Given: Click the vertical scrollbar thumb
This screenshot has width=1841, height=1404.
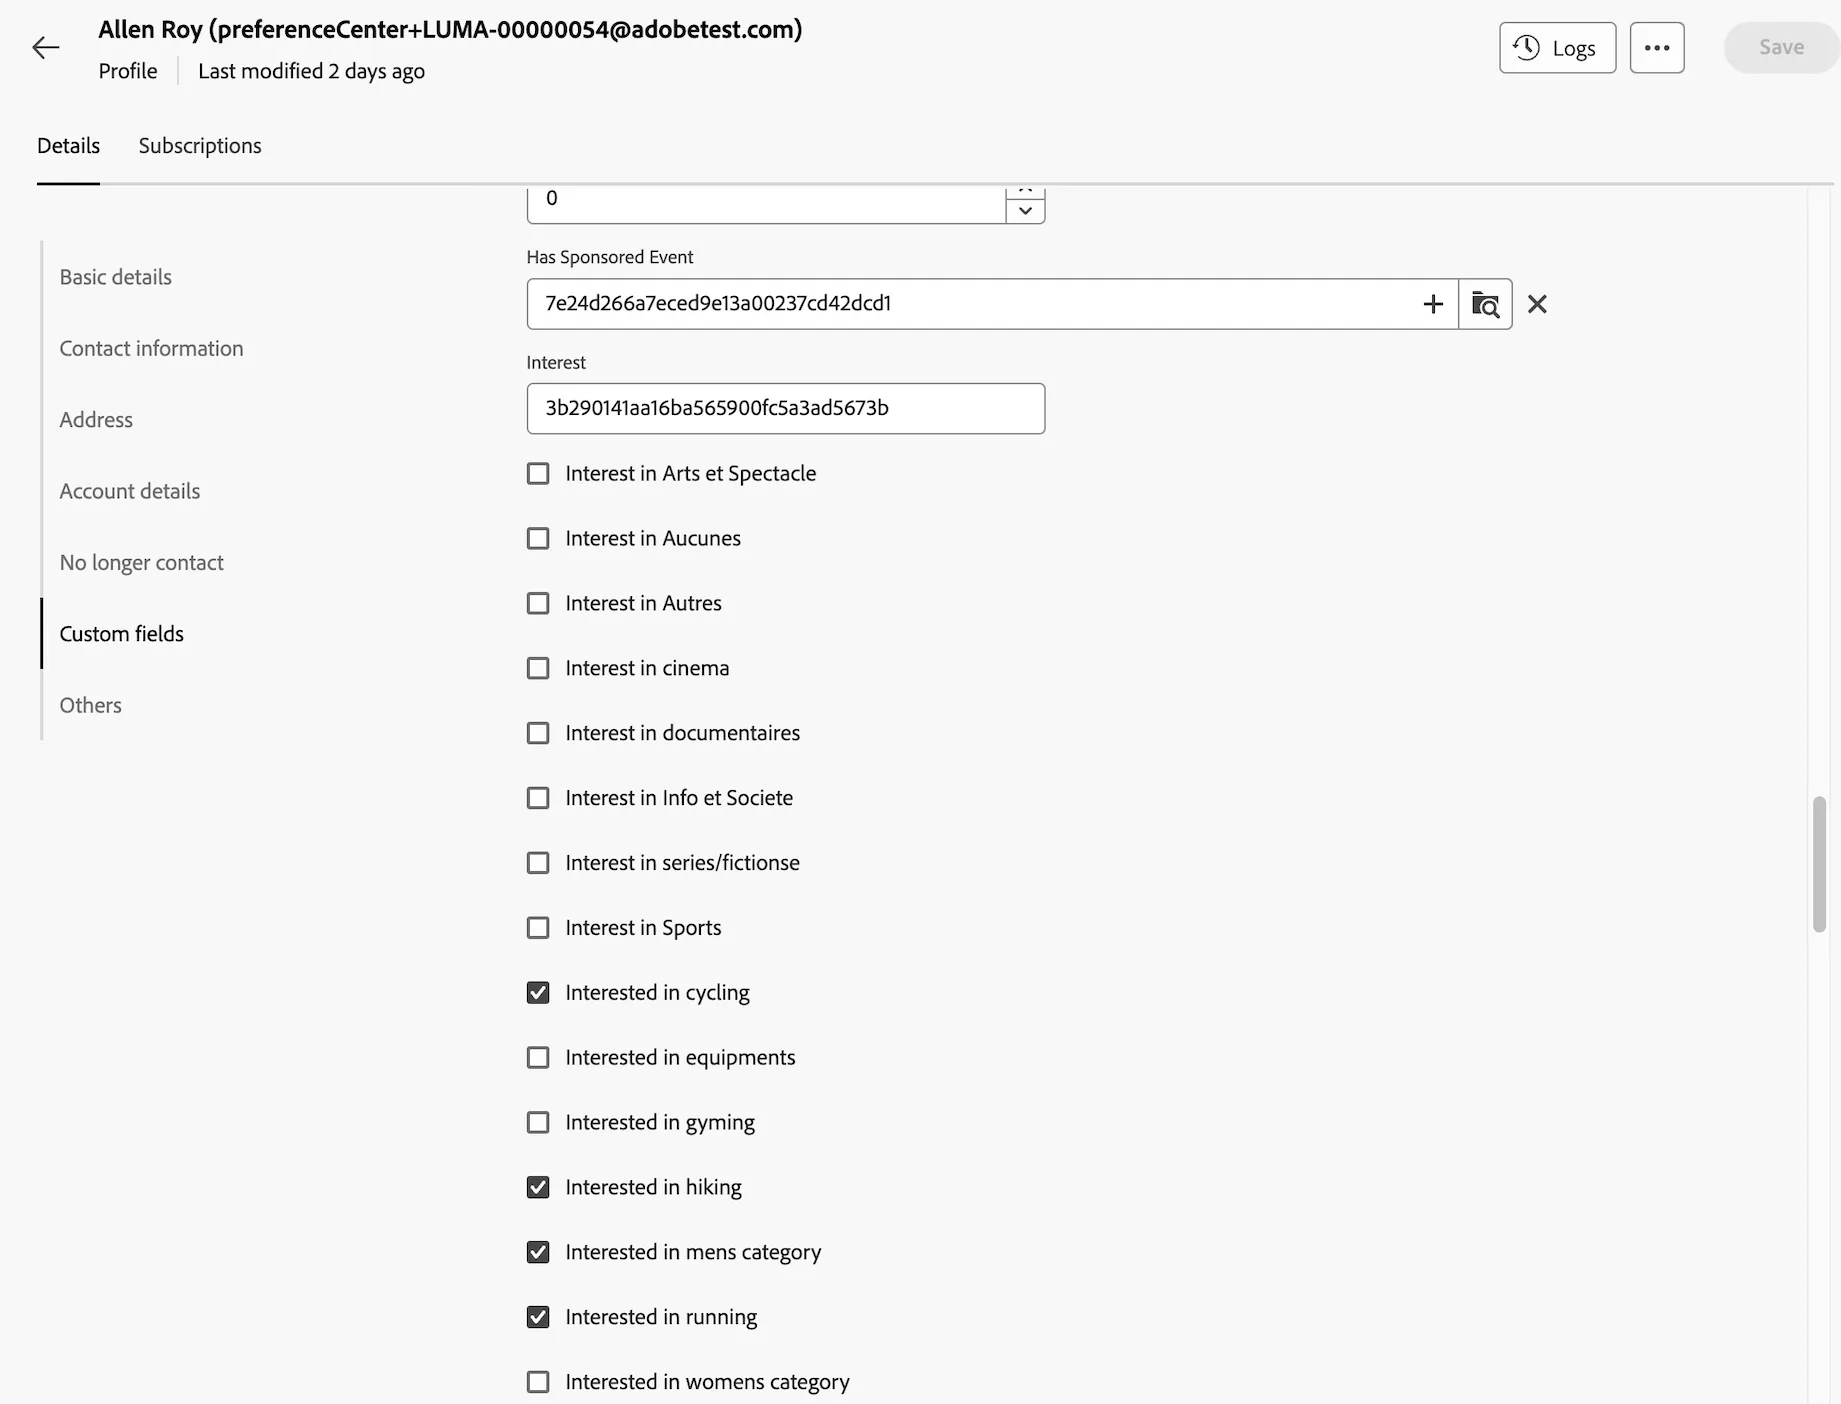Looking at the screenshot, I should click(1819, 864).
